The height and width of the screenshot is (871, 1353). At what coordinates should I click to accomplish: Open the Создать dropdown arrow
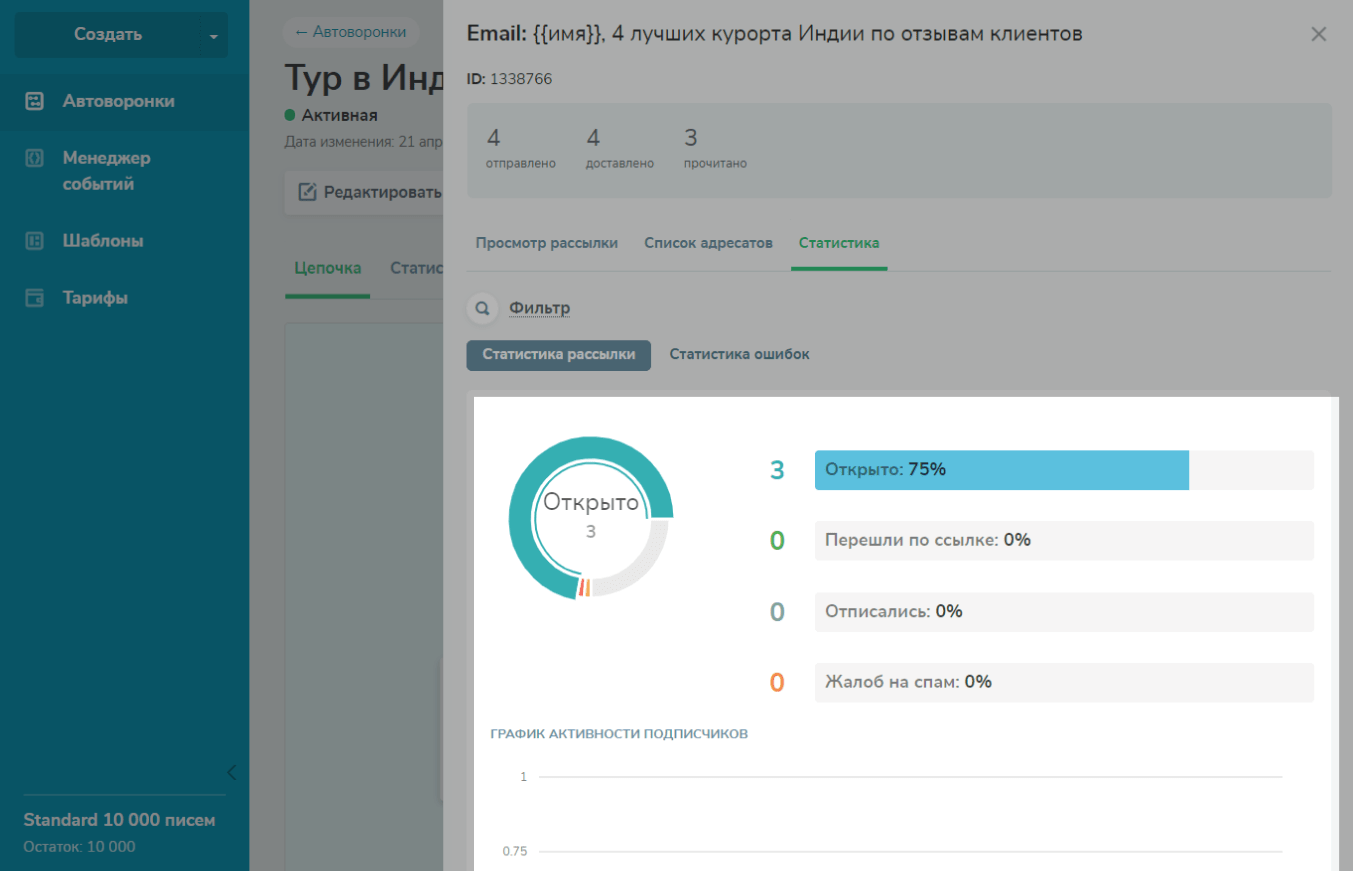pyautogui.click(x=213, y=36)
